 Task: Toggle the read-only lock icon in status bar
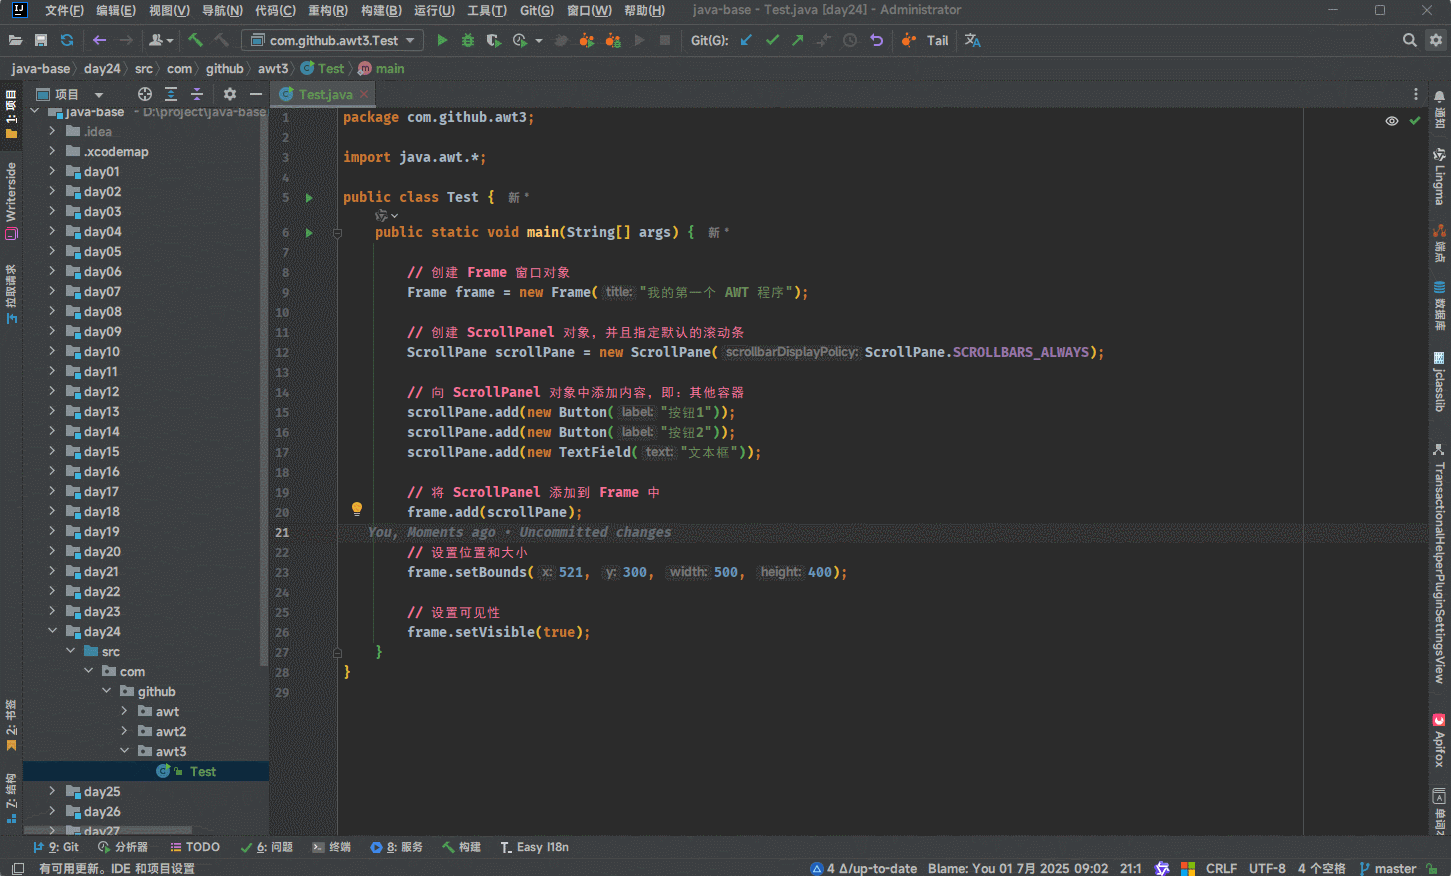(x=1432, y=868)
